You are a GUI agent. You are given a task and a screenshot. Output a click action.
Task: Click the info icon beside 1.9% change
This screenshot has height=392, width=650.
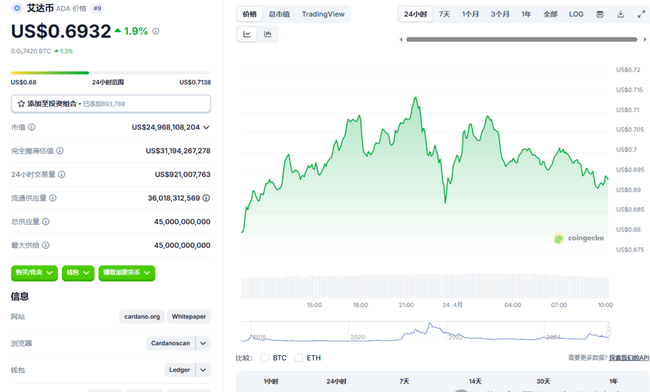pyautogui.click(x=156, y=31)
